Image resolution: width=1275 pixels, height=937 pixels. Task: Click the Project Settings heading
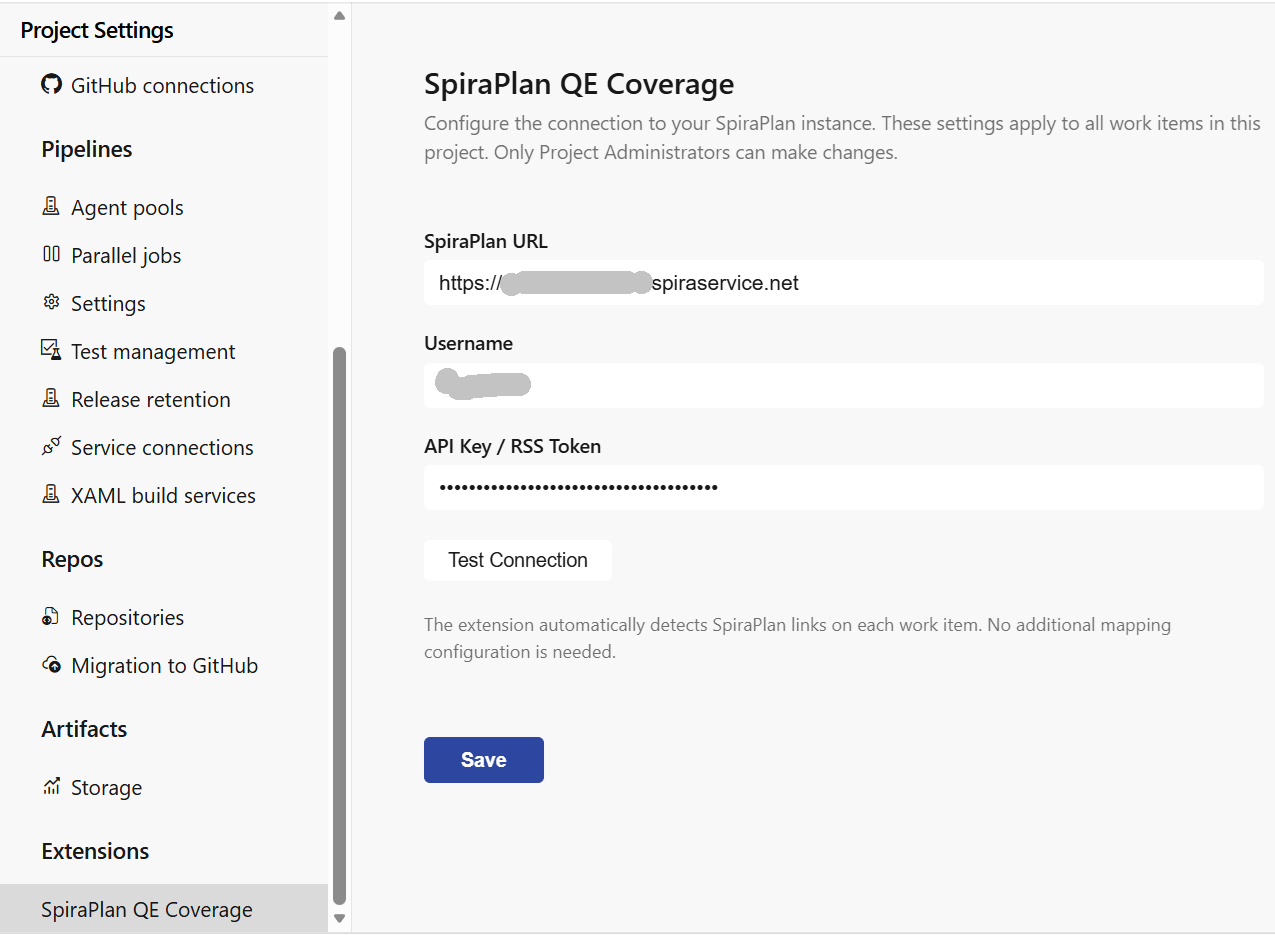pos(97,30)
